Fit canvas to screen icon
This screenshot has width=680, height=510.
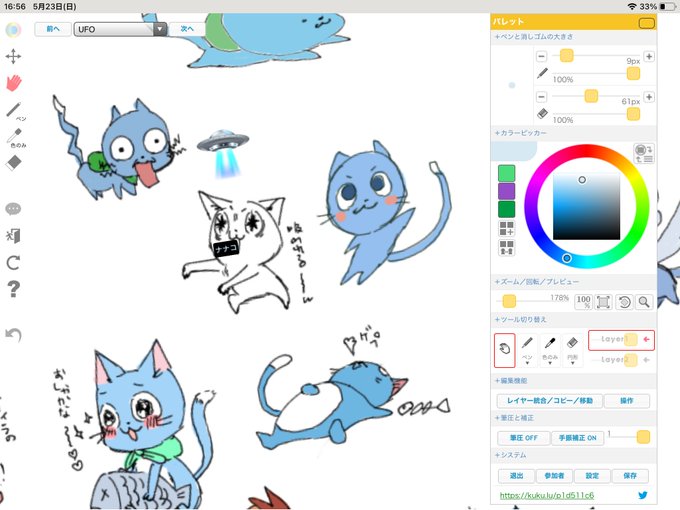click(x=603, y=301)
